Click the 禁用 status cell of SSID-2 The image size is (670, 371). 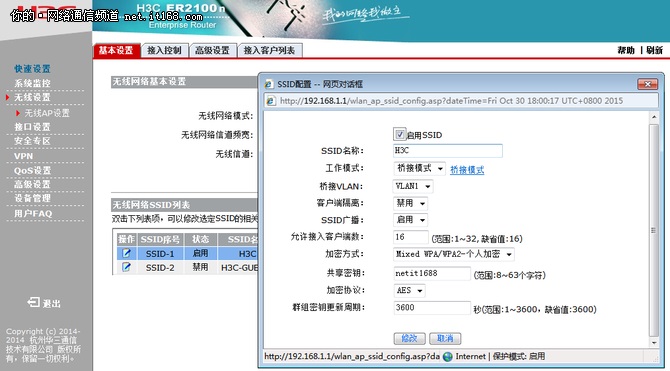pos(200,268)
